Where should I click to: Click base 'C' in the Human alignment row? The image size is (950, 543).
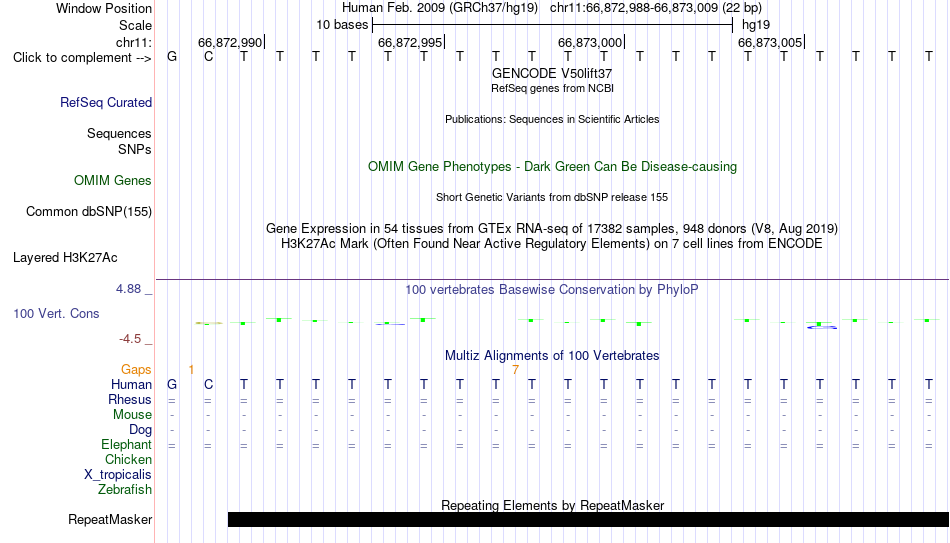[208, 384]
